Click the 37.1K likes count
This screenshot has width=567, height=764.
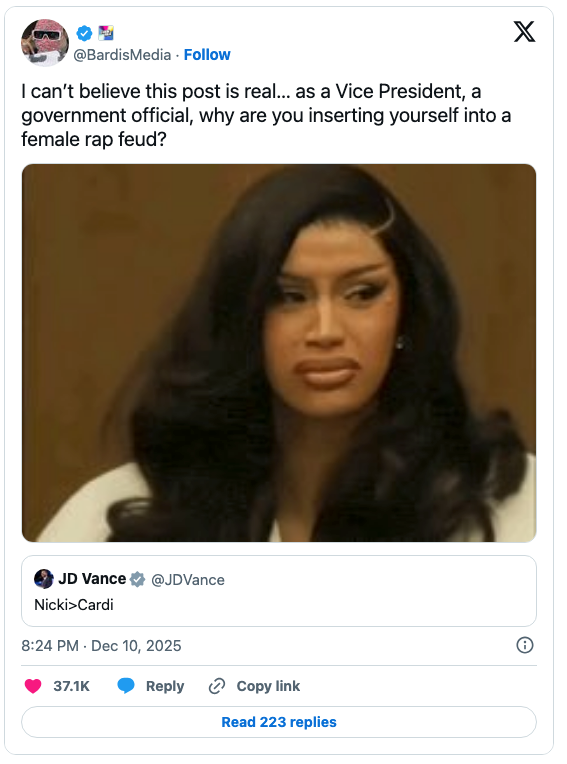72,686
